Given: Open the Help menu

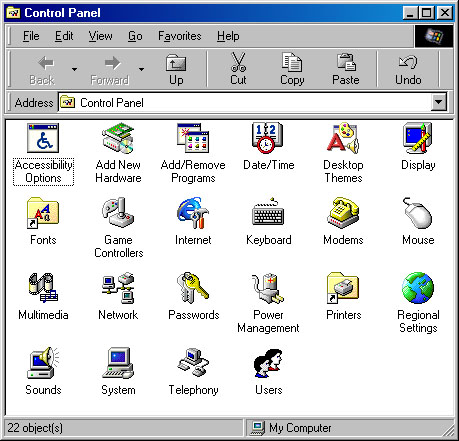Looking at the screenshot, I should (x=228, y=36).
